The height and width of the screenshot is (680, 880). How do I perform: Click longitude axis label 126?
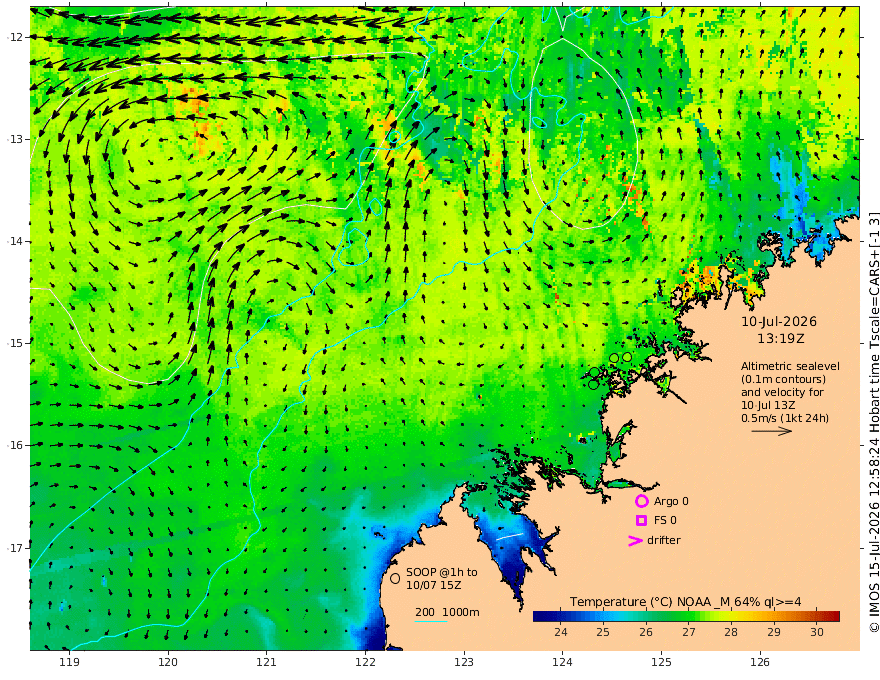(x=760, y=662)
